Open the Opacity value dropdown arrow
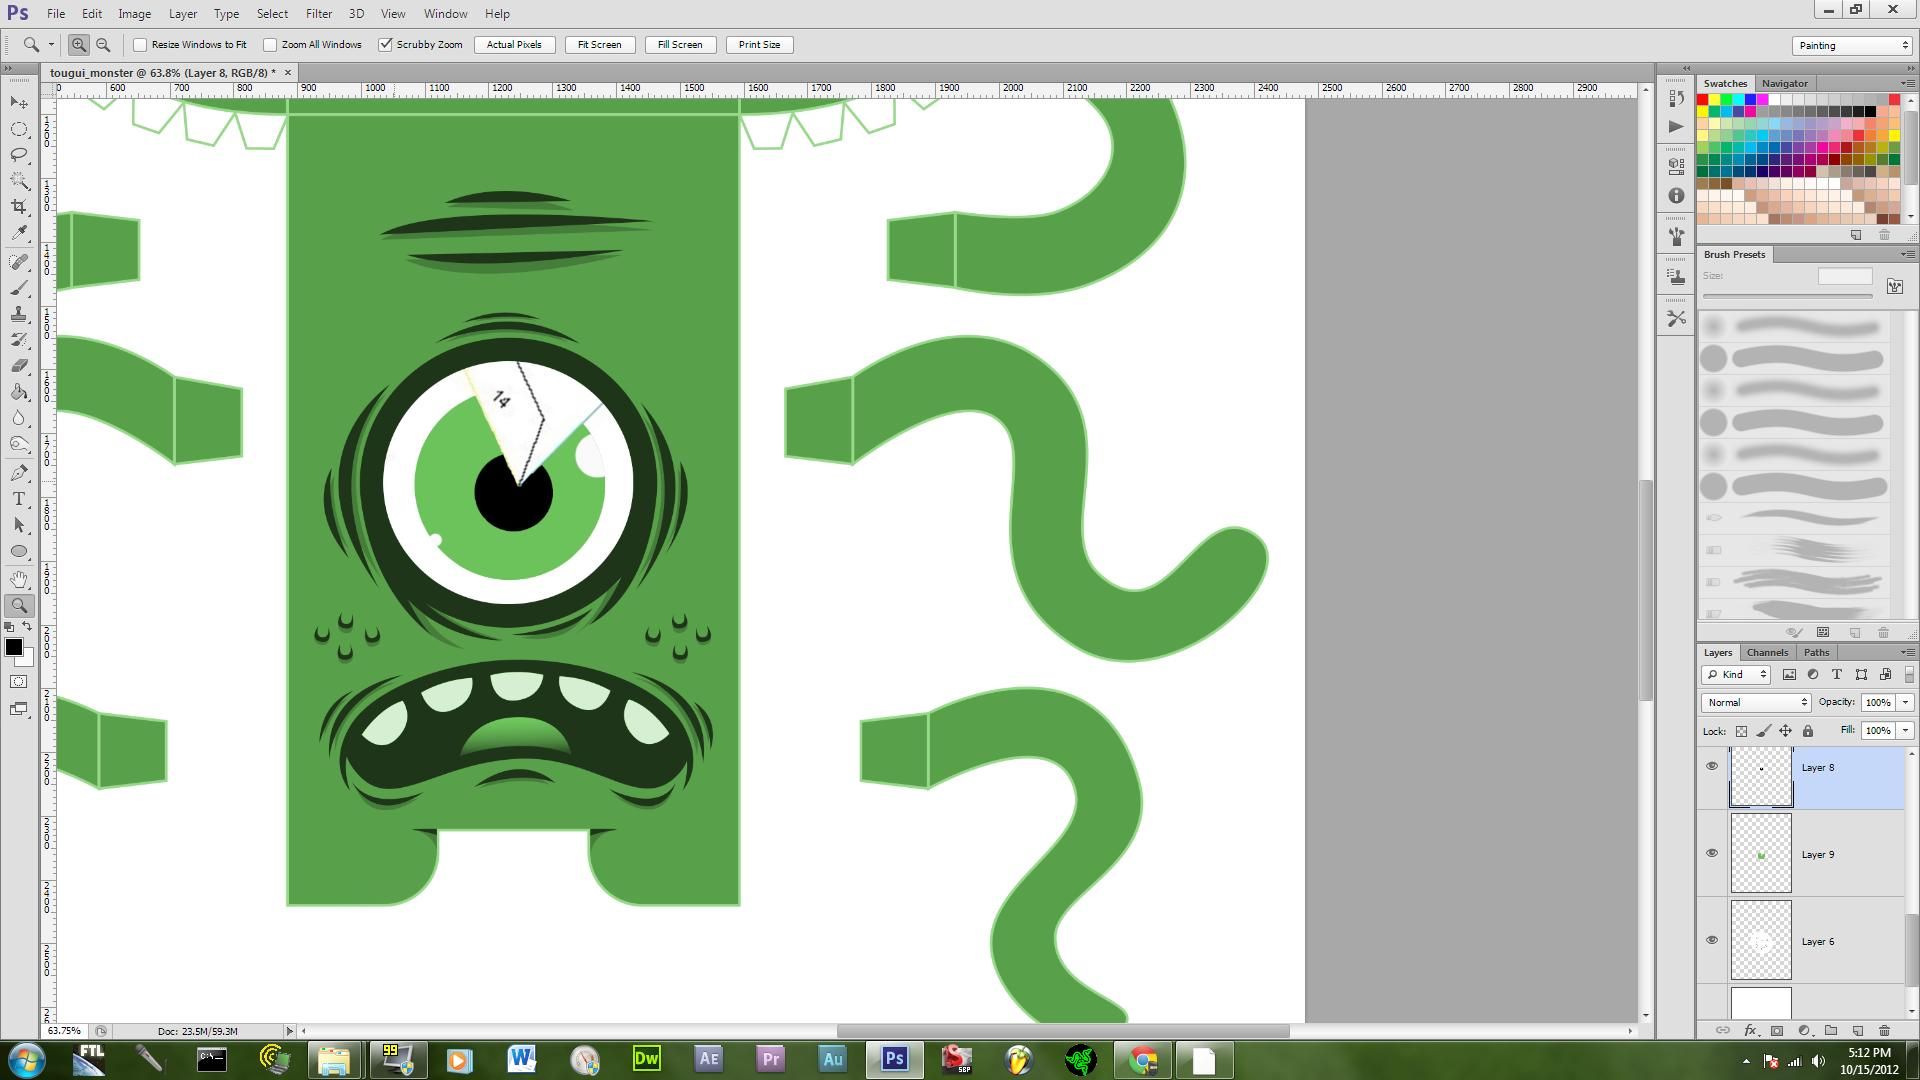This screenshot has height=1080, width=1920. [1905, 702]
